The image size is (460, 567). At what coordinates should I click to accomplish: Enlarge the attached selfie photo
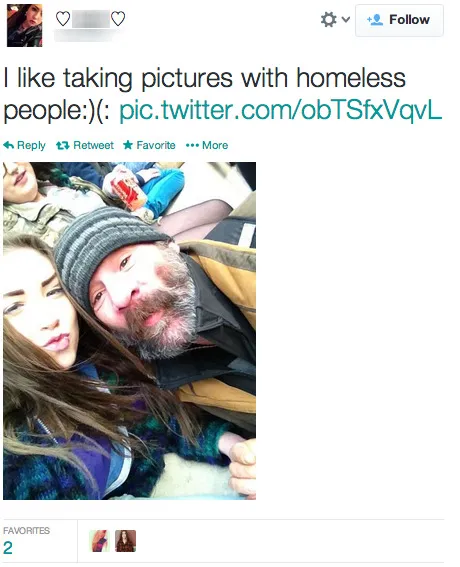click(129, 331)
